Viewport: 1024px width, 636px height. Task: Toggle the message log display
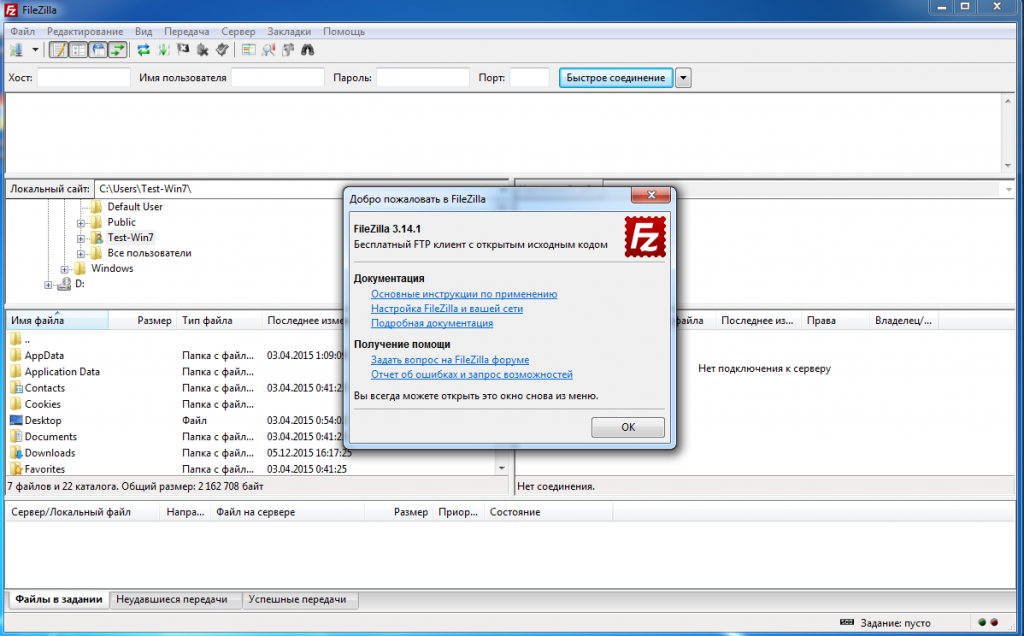click(x=59, y=50)
